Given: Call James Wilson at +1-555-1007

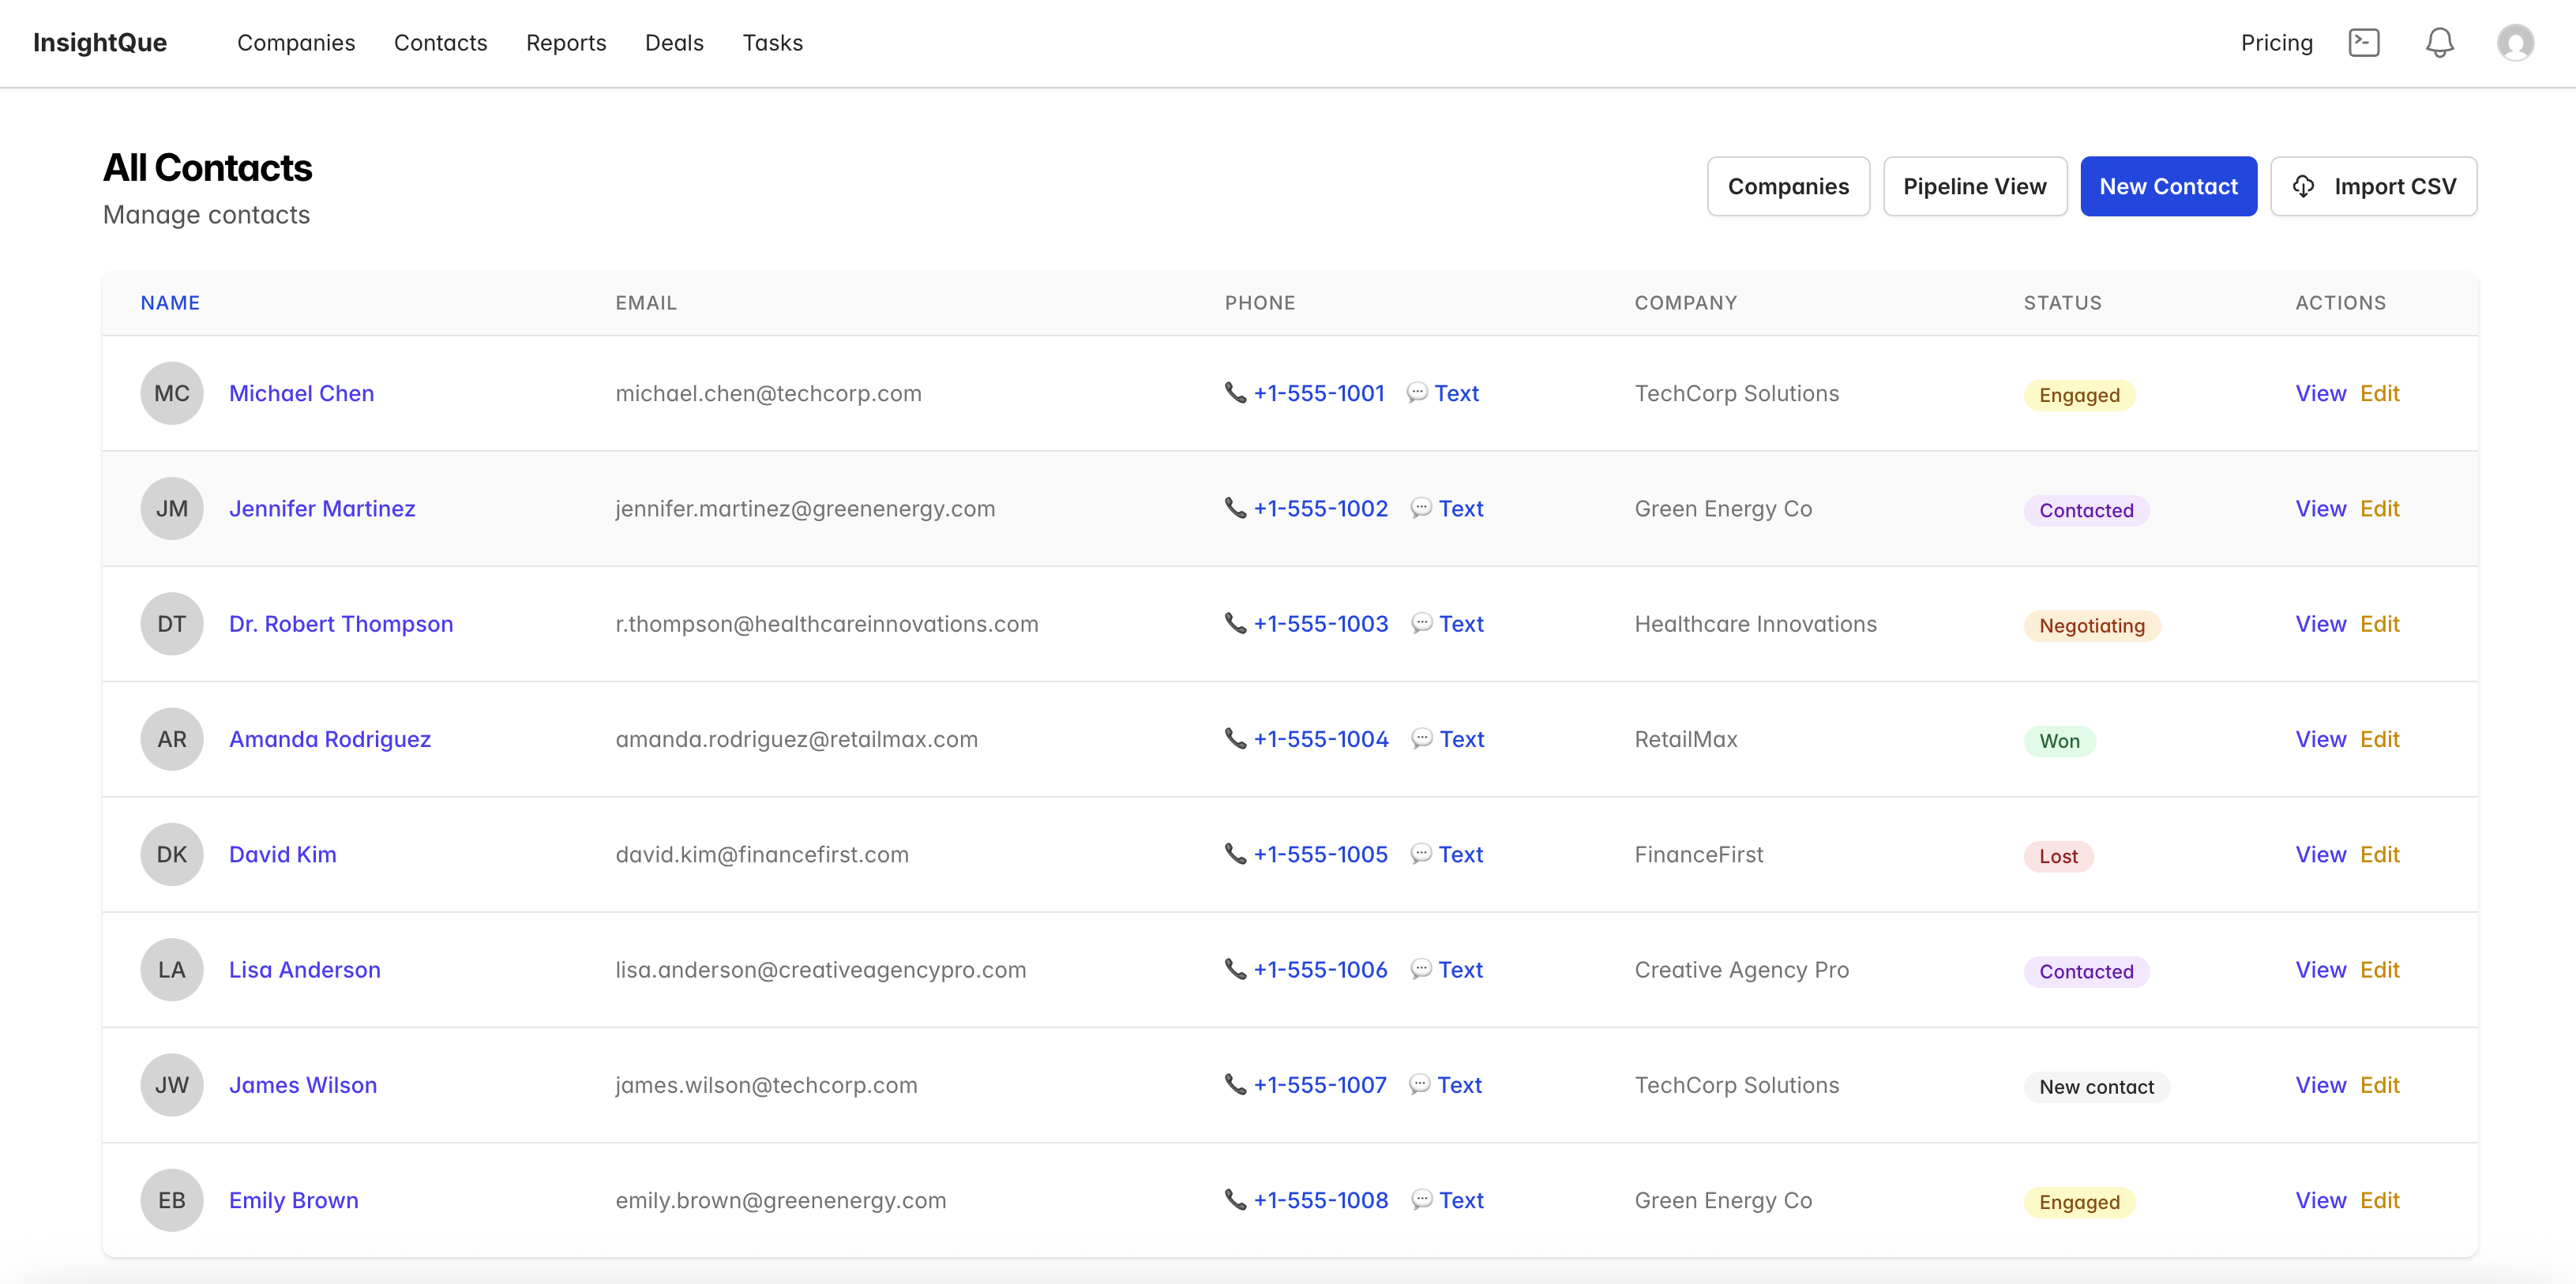Looking at the screenshot, I should tap(1319, 1085).
